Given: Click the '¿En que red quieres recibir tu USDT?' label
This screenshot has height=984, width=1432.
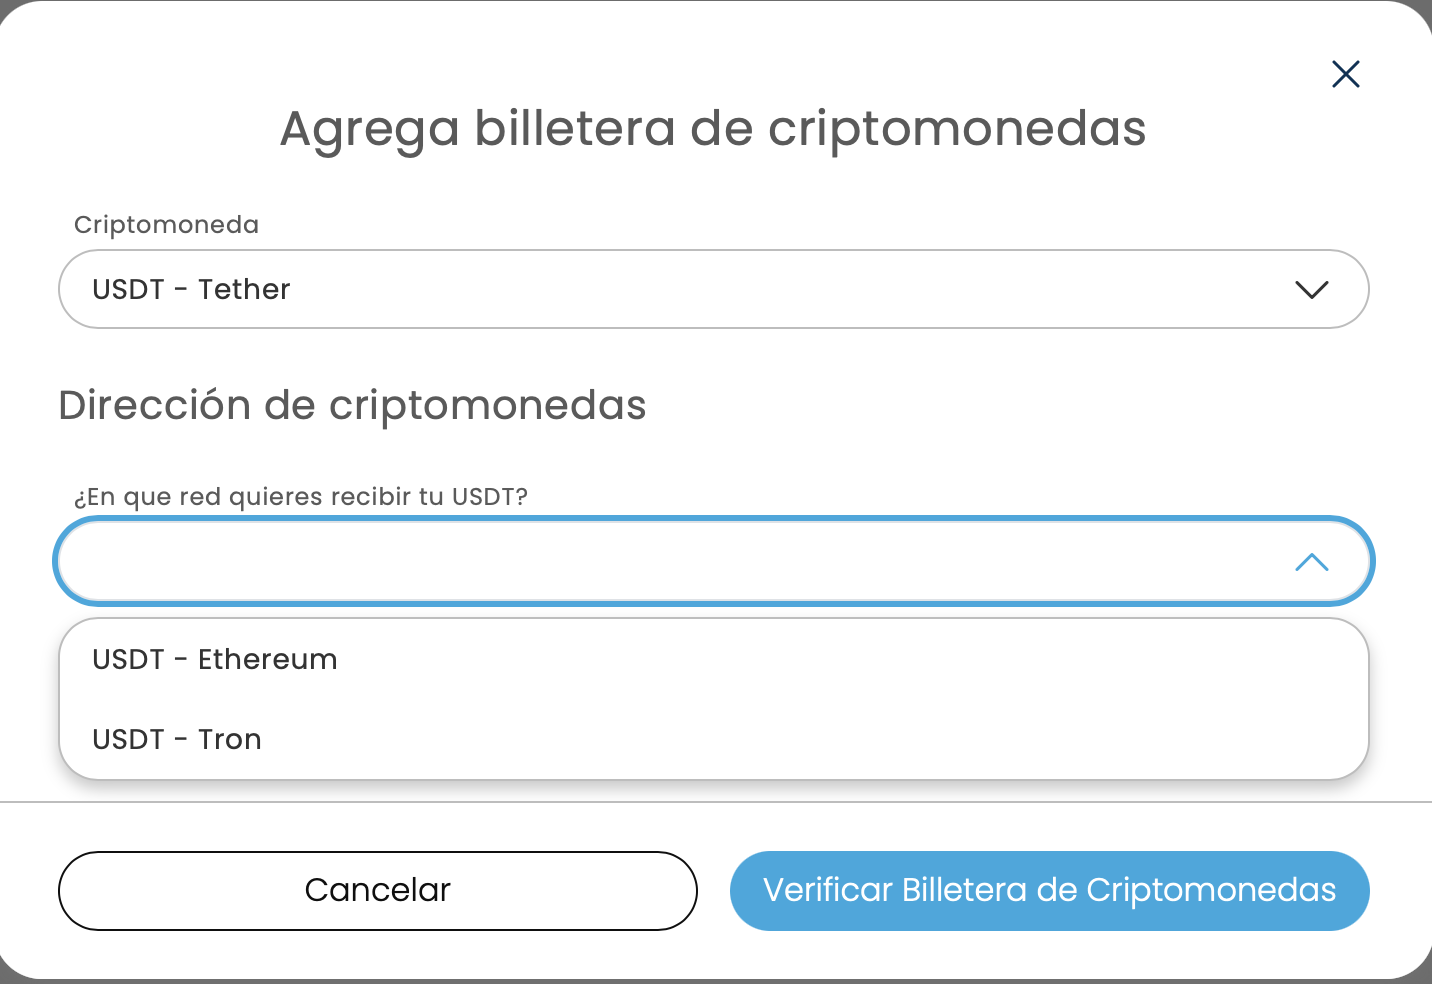Looking at the screenshot, I should 300,497.
